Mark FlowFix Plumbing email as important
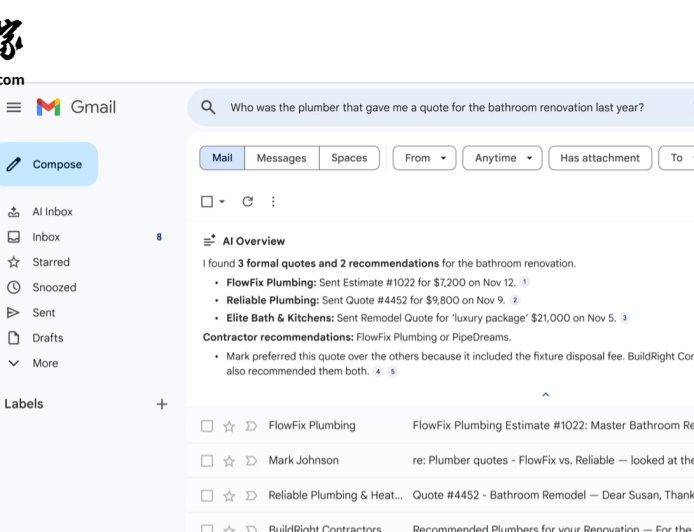694x532 pixels. (251, 426)
